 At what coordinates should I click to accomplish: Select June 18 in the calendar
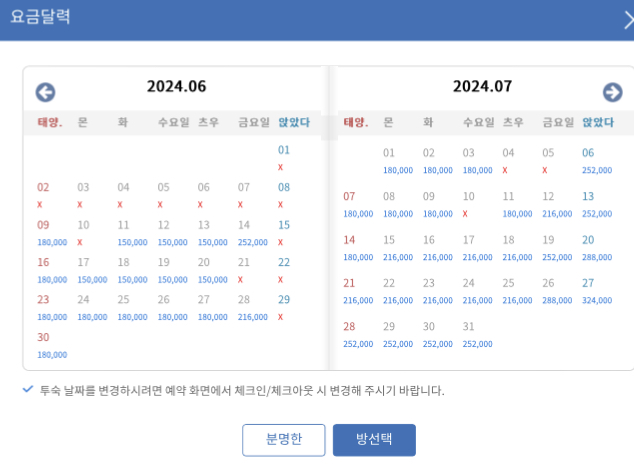coord(132,271)
